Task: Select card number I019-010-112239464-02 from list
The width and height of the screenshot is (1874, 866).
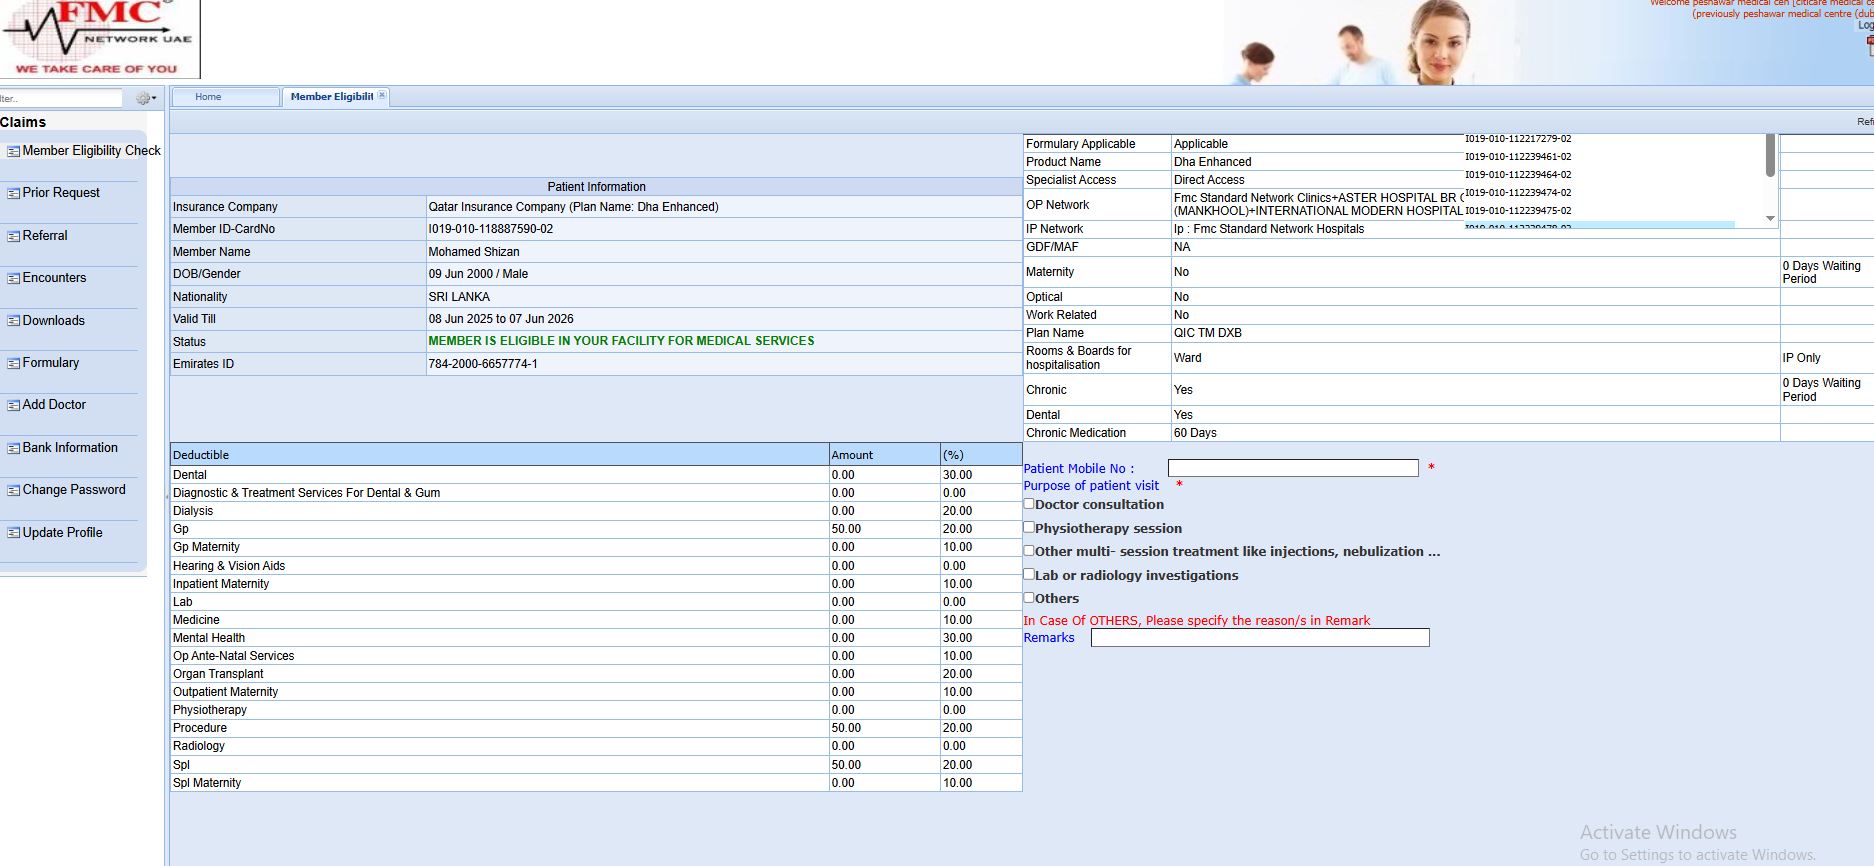Action: (x=1517, y=175)
